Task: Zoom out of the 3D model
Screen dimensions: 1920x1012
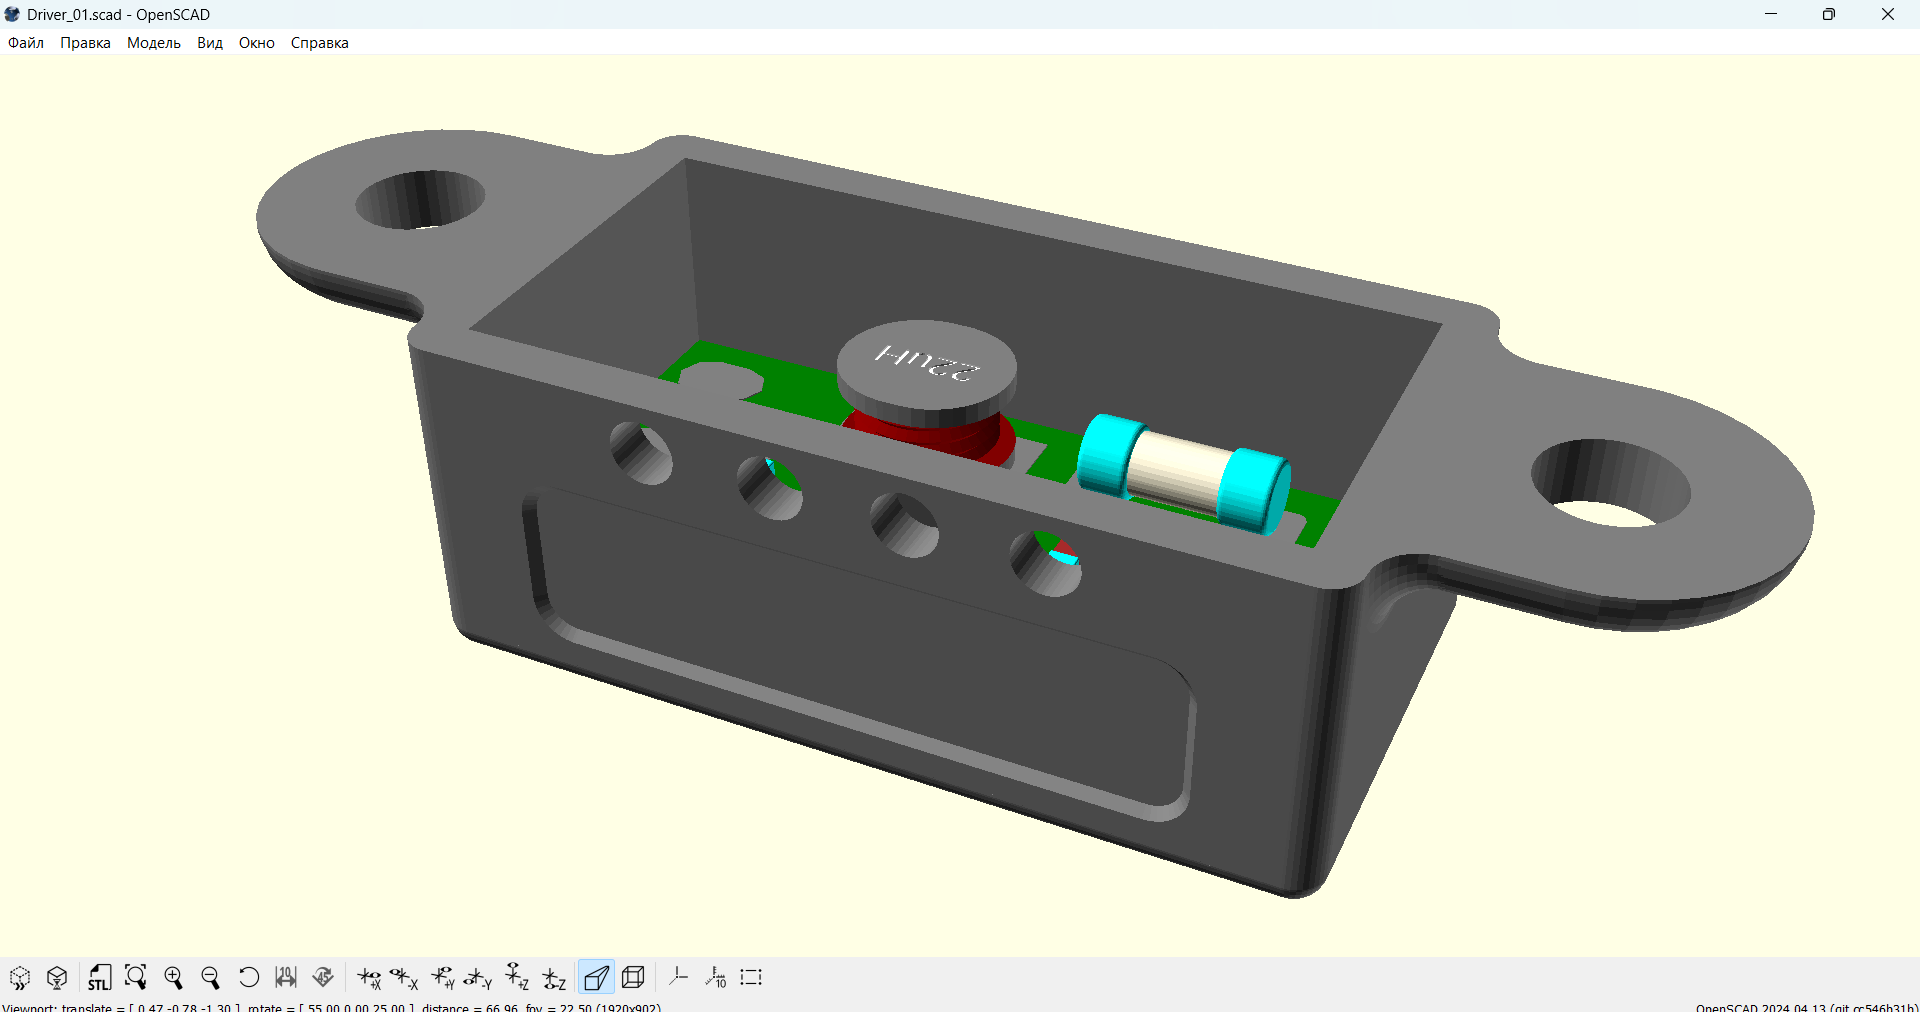Action: tap(211, 977)
